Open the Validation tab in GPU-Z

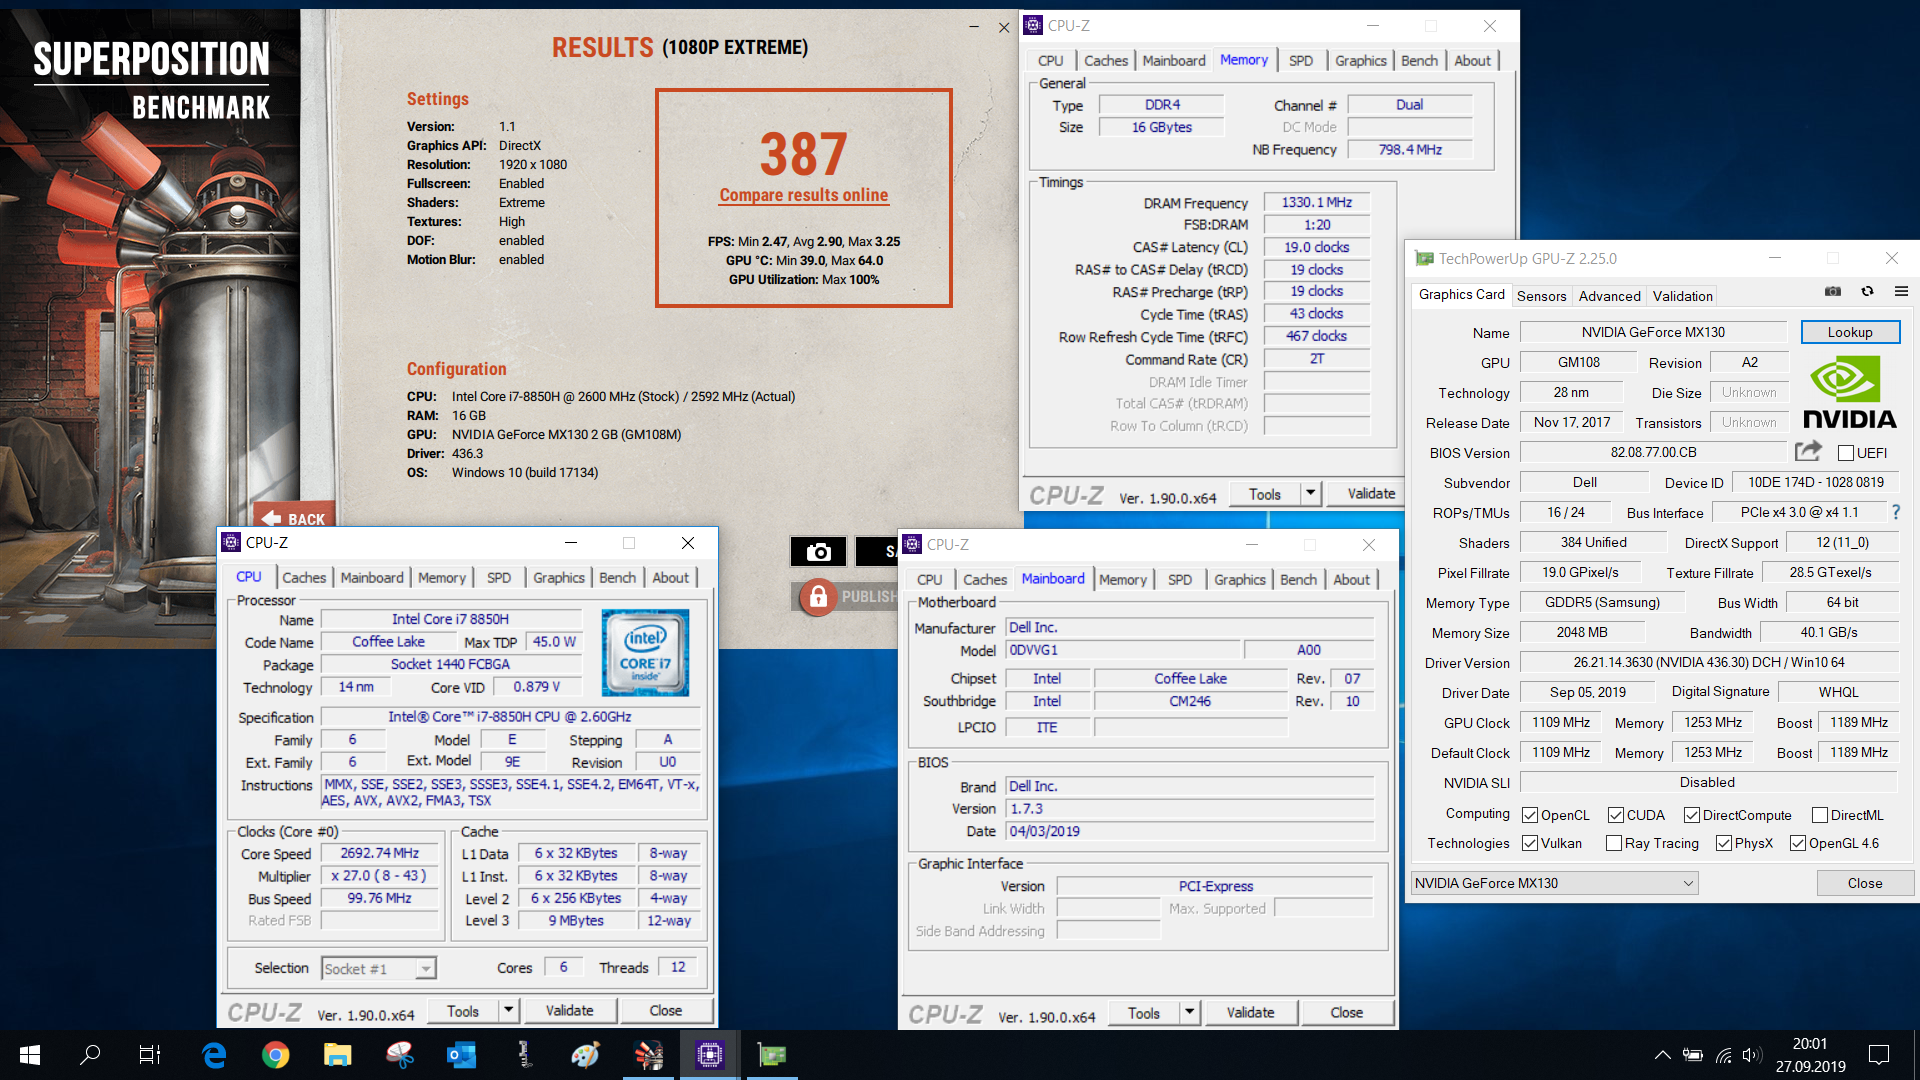coord(1682,296)
